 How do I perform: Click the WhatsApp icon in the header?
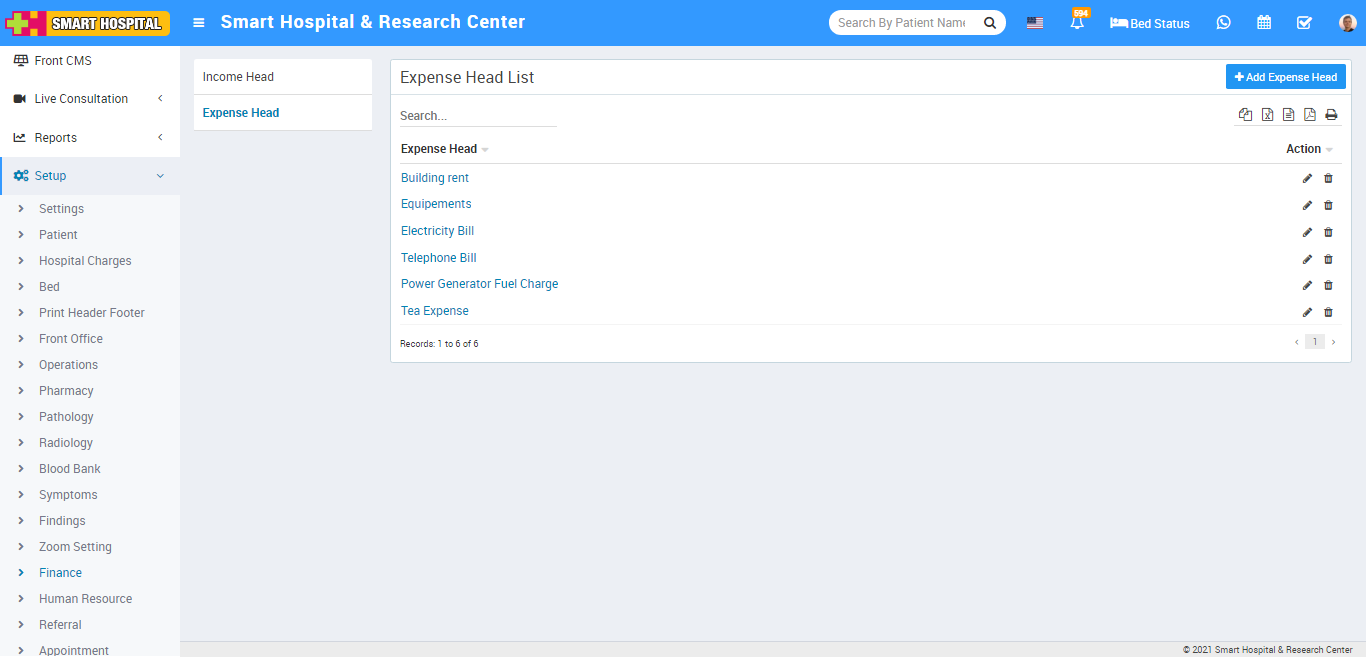[x=1223, y=23]
